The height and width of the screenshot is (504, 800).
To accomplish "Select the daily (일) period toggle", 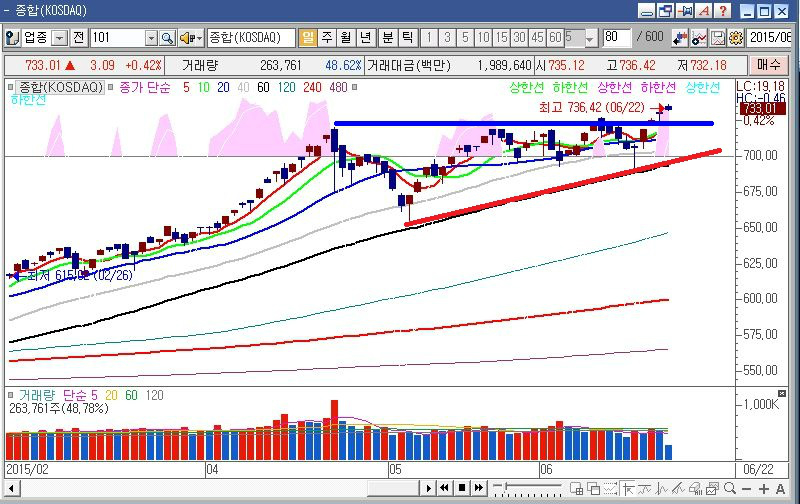I will [x=308, y=38].
